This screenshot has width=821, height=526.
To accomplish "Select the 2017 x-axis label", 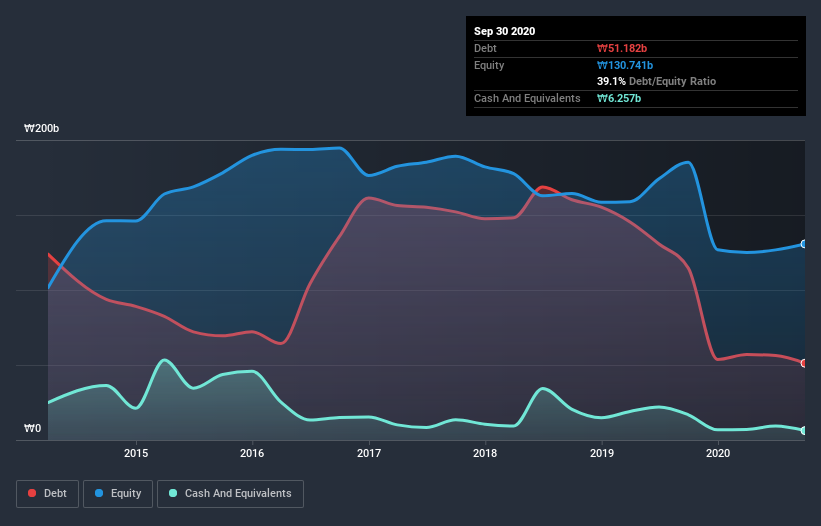I will click(369, 453).
